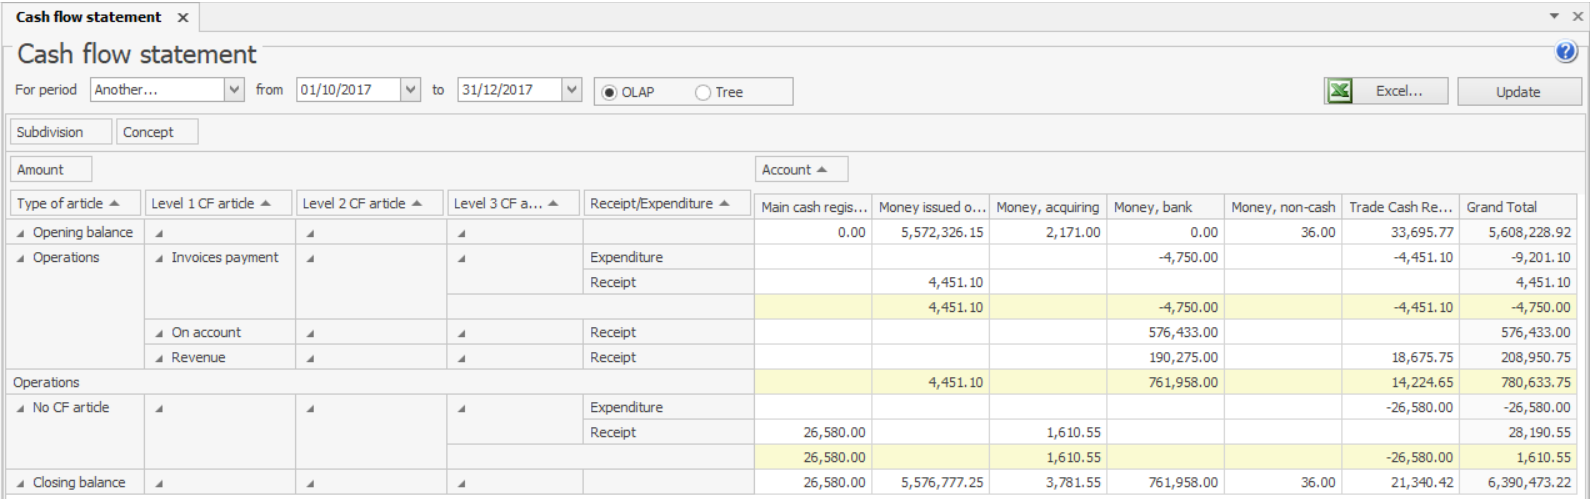Open the tab list dropdown arrow at top right

coord(1554,16)
